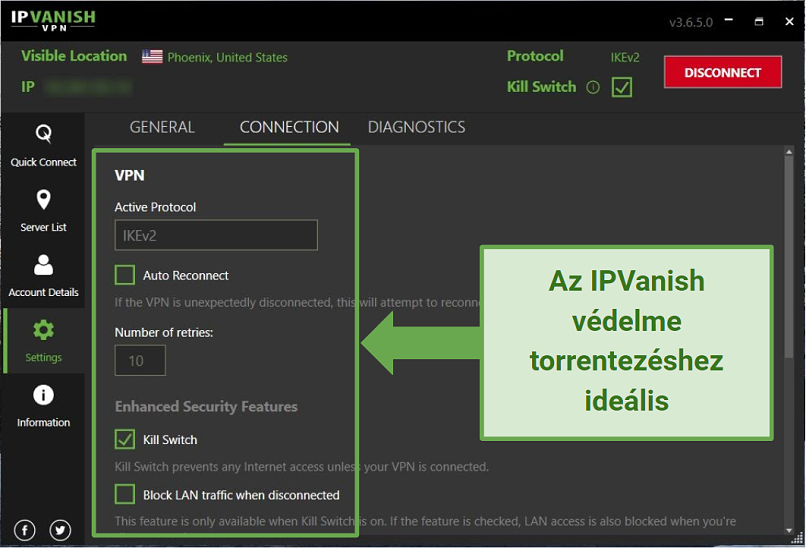Uncheck the Kill Switch checkbox in Enhanced Security Features

(125, 440)
